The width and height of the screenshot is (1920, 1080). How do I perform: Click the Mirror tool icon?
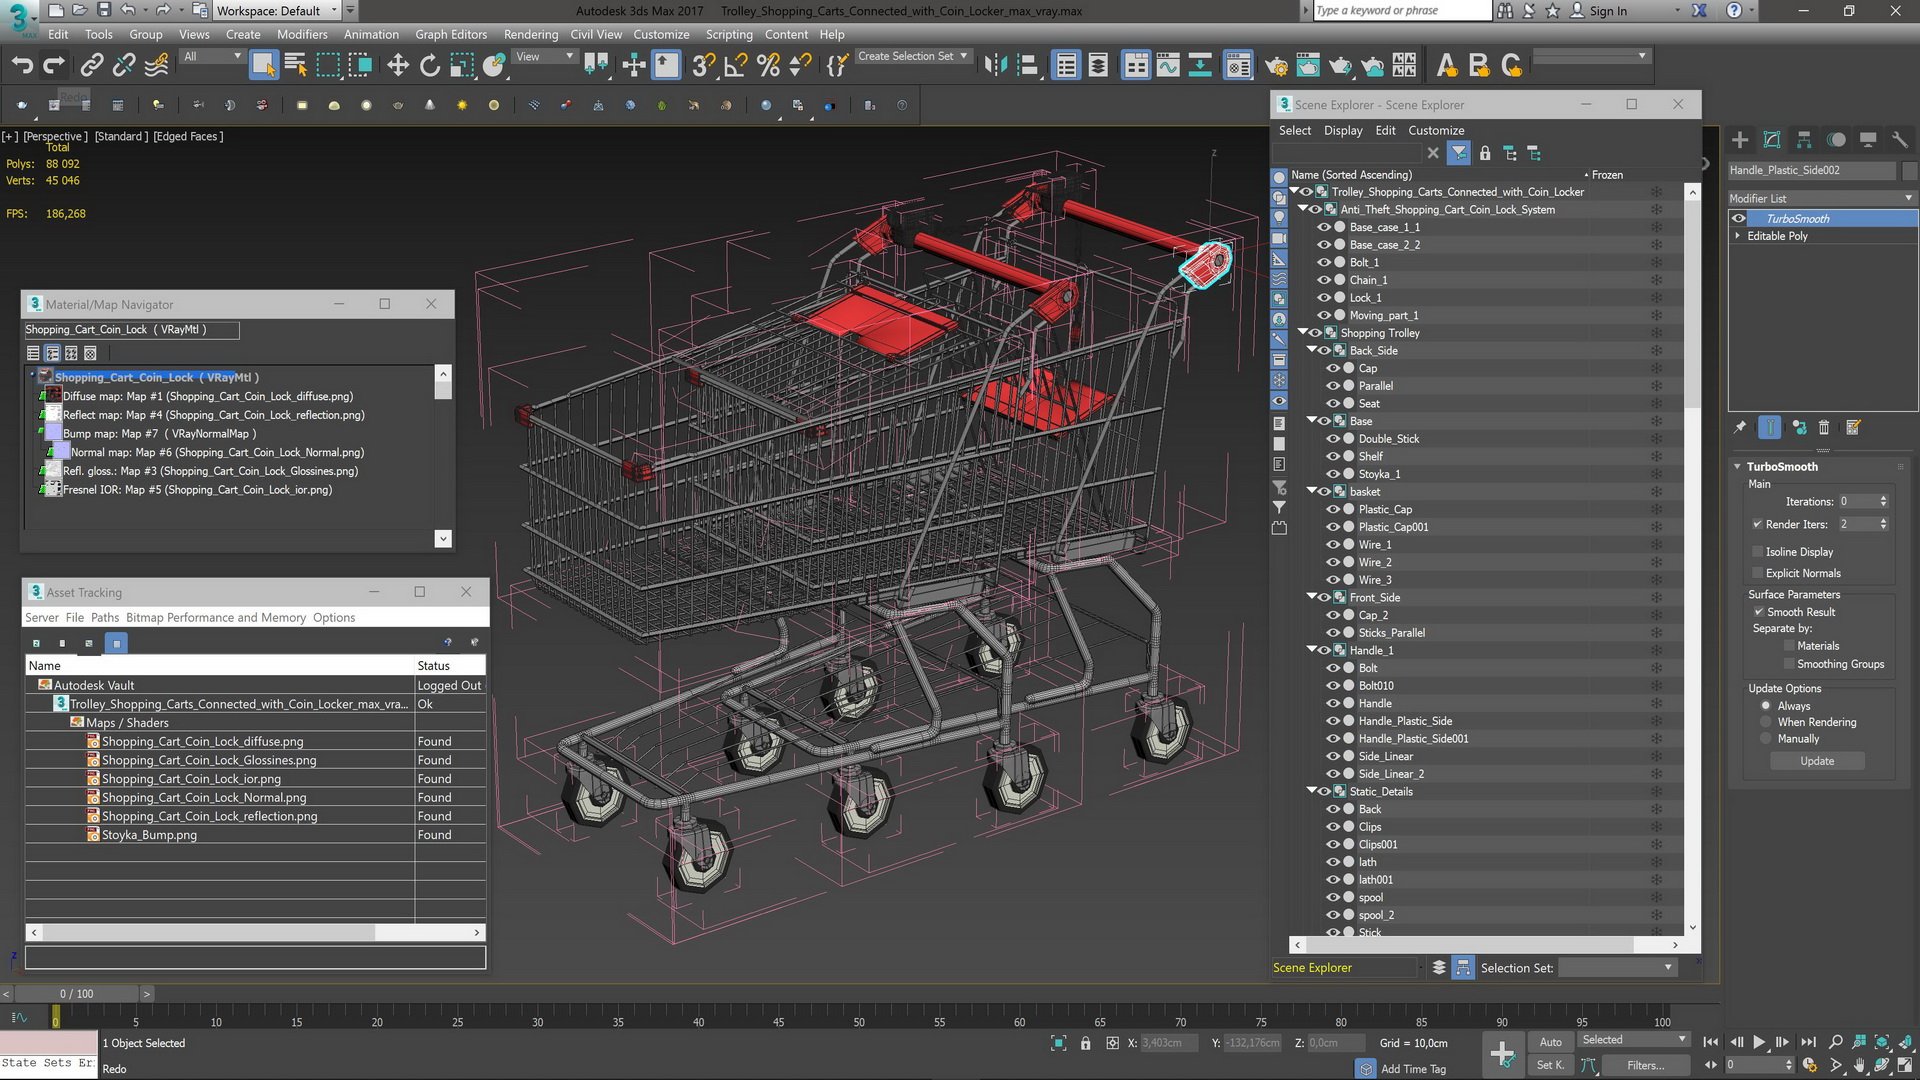pos(995,66)
